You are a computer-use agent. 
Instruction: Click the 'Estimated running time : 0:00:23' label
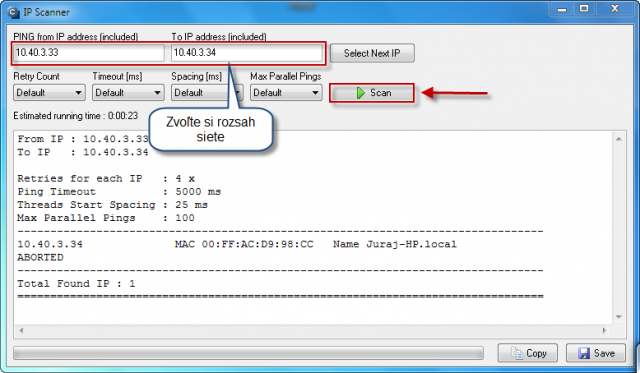click(x=76, y=116)
